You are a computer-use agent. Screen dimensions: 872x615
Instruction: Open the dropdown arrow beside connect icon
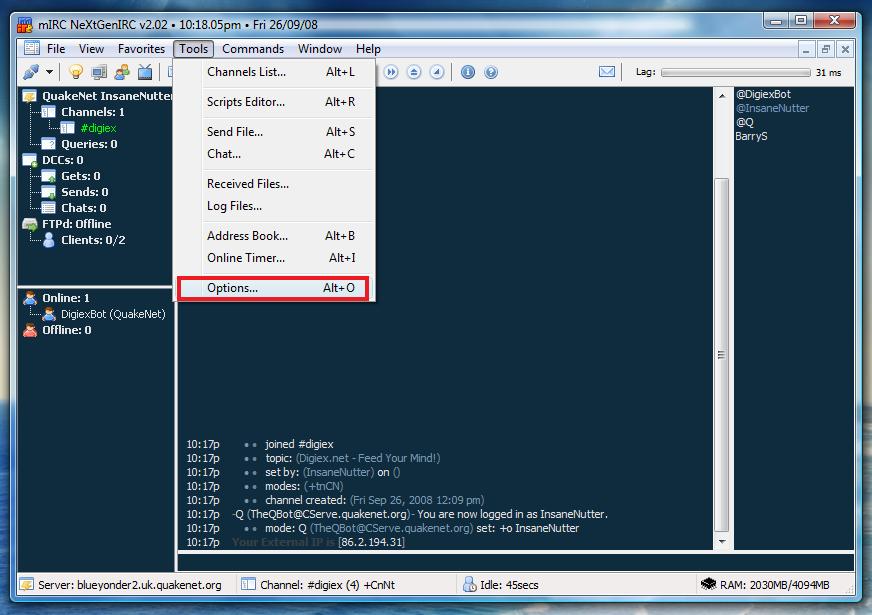(48, 72)
